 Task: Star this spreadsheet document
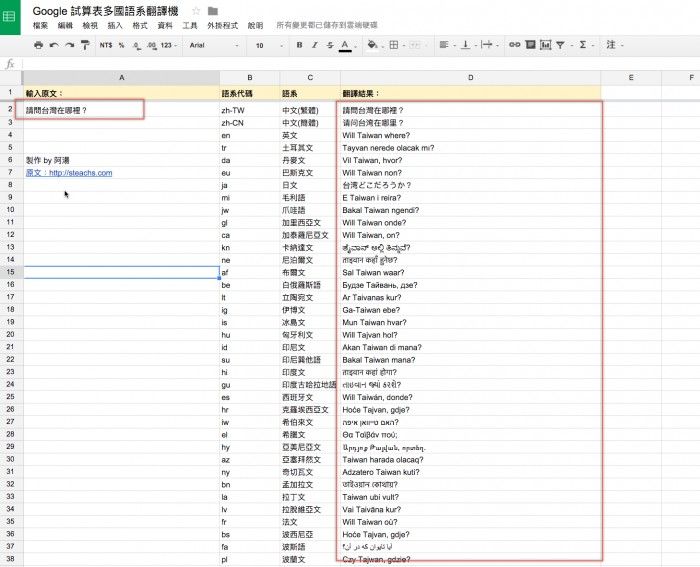(196, 11)
